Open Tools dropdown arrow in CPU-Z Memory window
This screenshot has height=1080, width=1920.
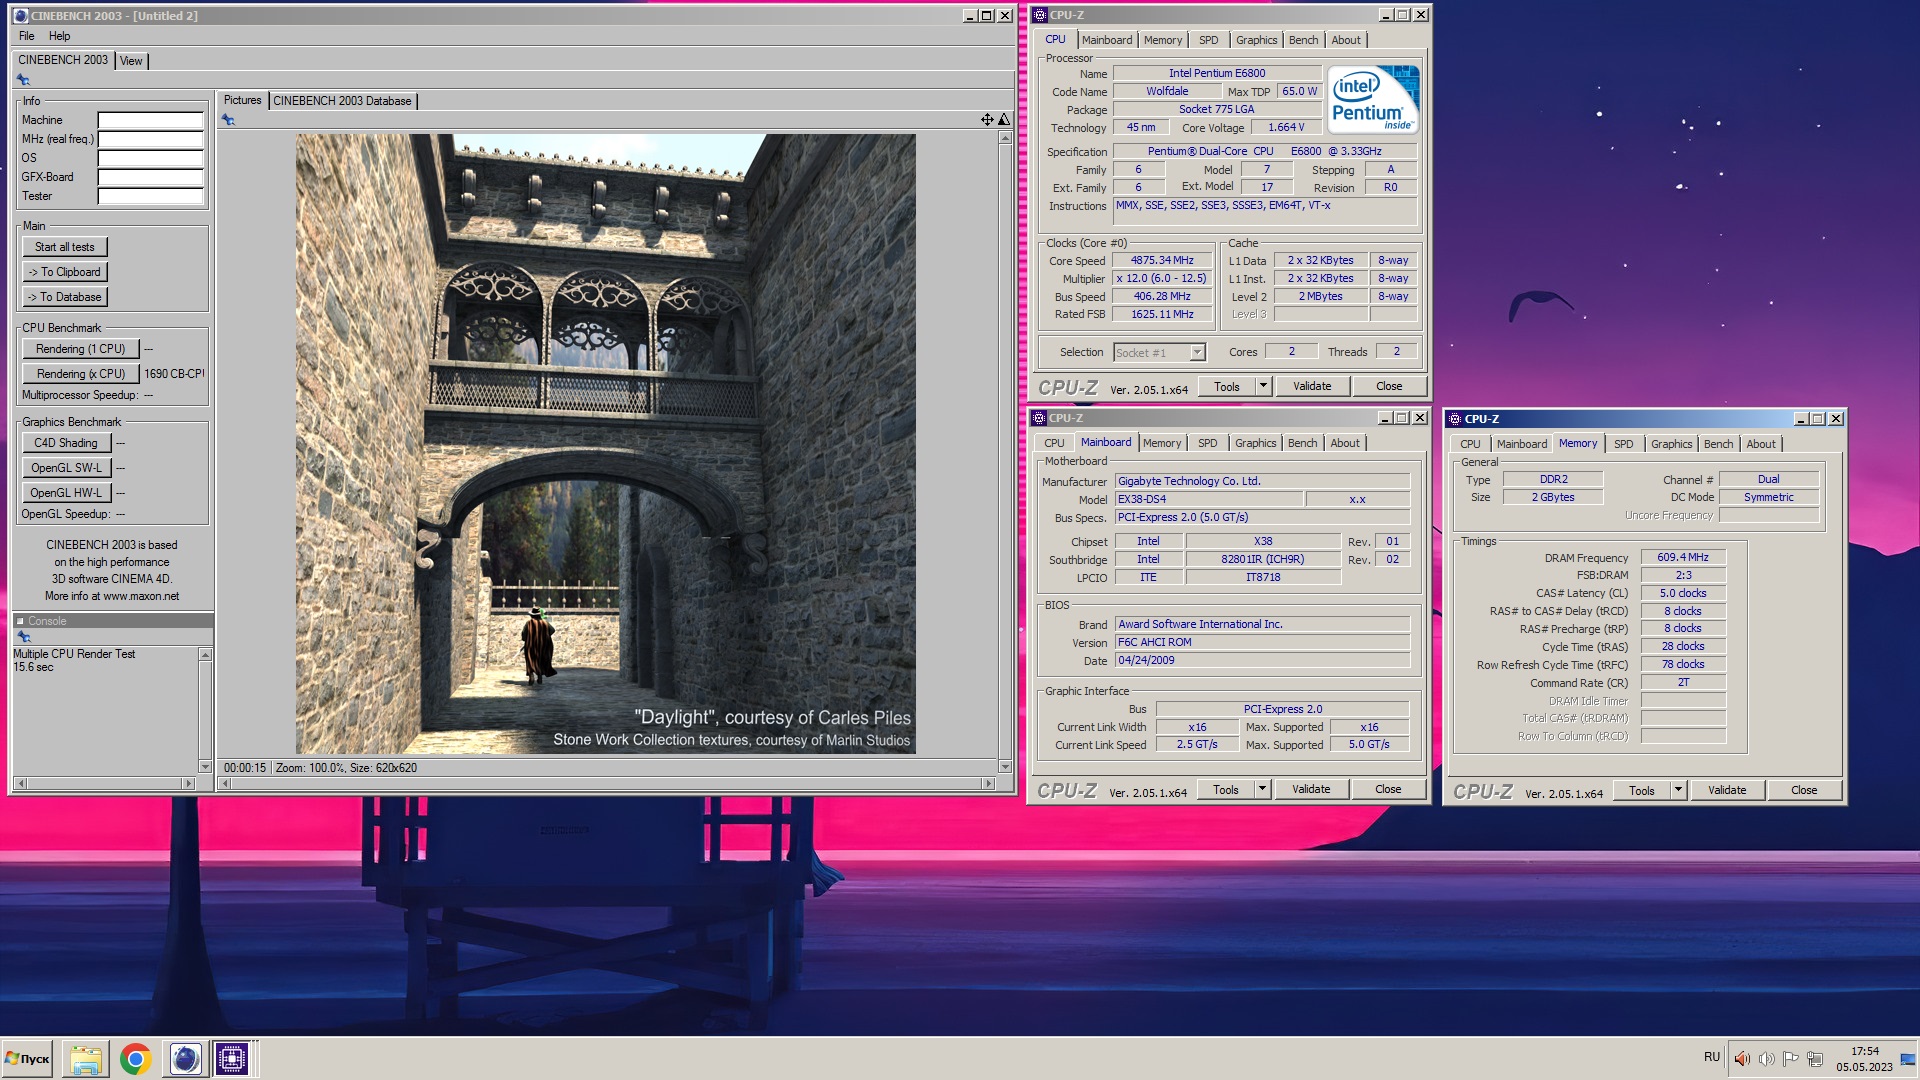[1678, 790]
